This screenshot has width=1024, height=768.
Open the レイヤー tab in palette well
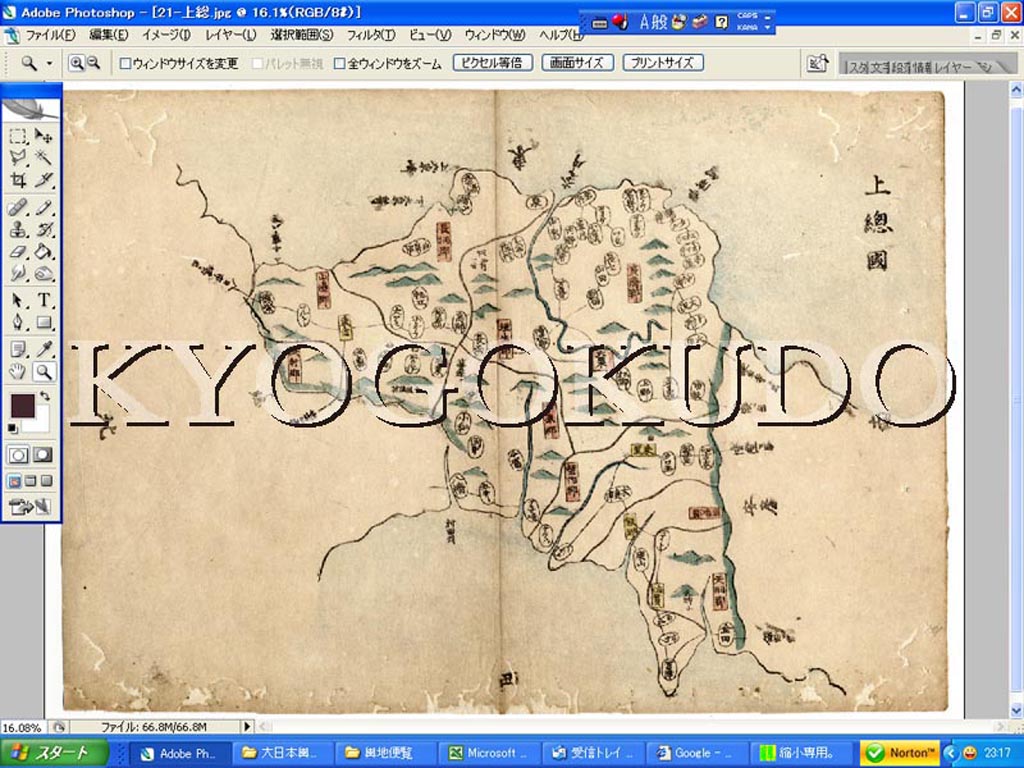952,67
